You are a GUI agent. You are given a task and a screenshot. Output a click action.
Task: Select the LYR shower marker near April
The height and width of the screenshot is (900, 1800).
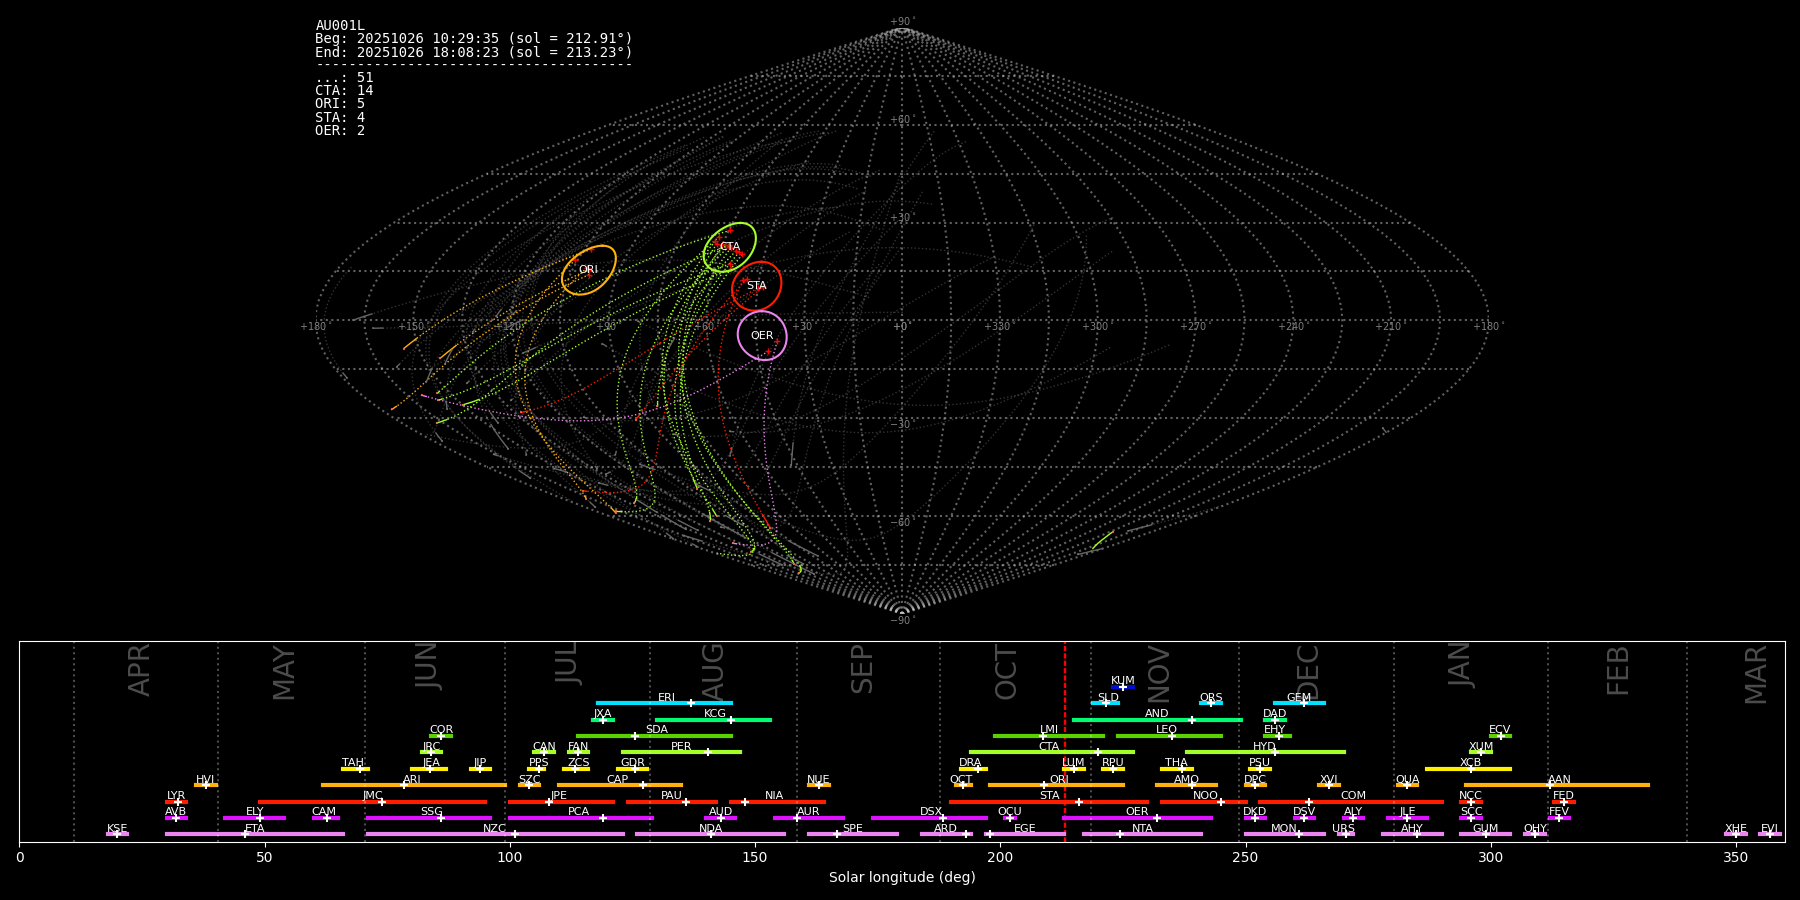tap(176, 801)
